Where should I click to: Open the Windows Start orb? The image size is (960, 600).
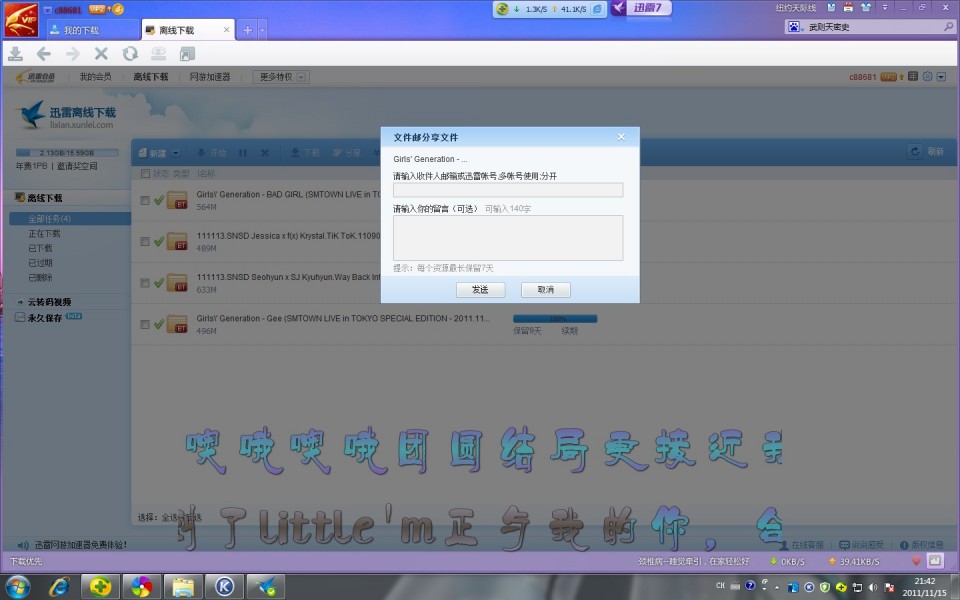18,587
